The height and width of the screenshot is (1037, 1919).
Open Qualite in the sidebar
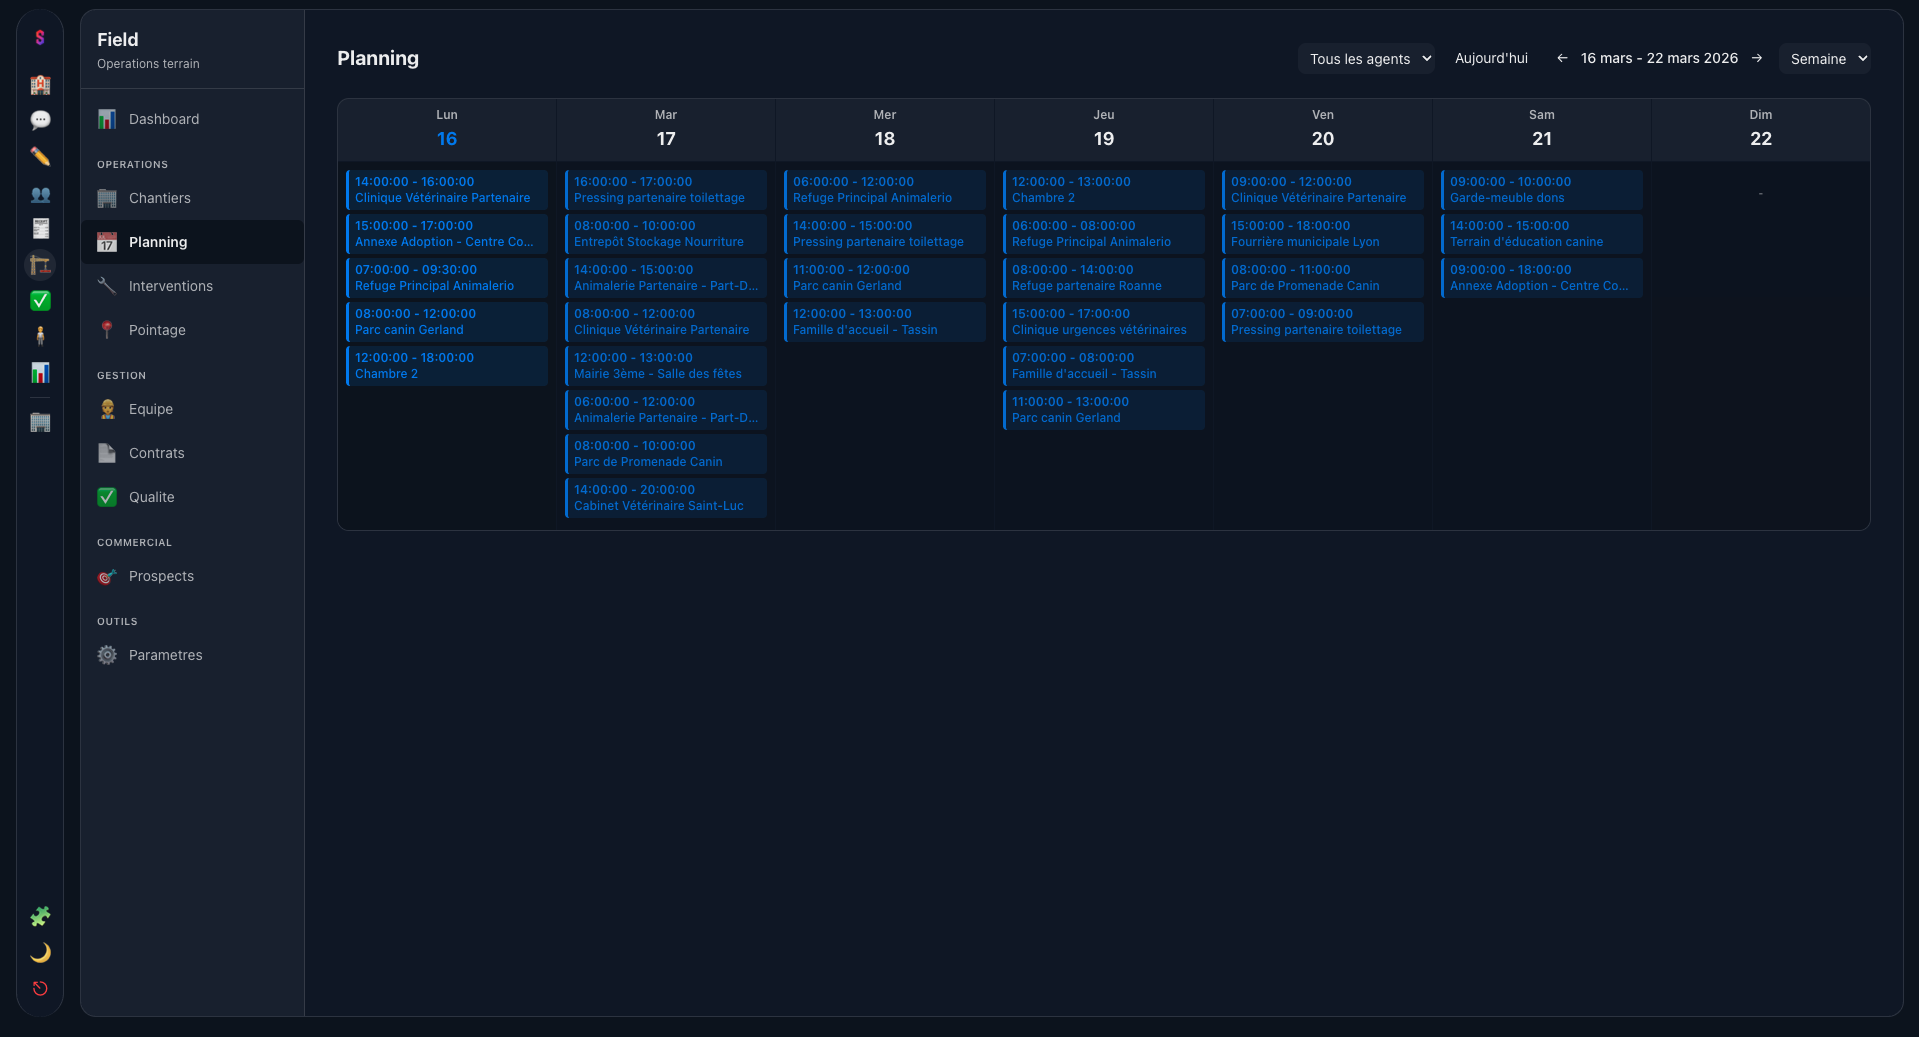click(x=192, y=497)
